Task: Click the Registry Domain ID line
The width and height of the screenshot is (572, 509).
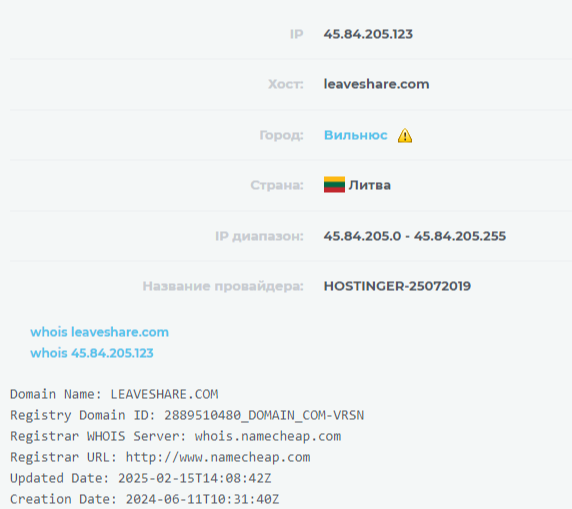Action: 187,415
